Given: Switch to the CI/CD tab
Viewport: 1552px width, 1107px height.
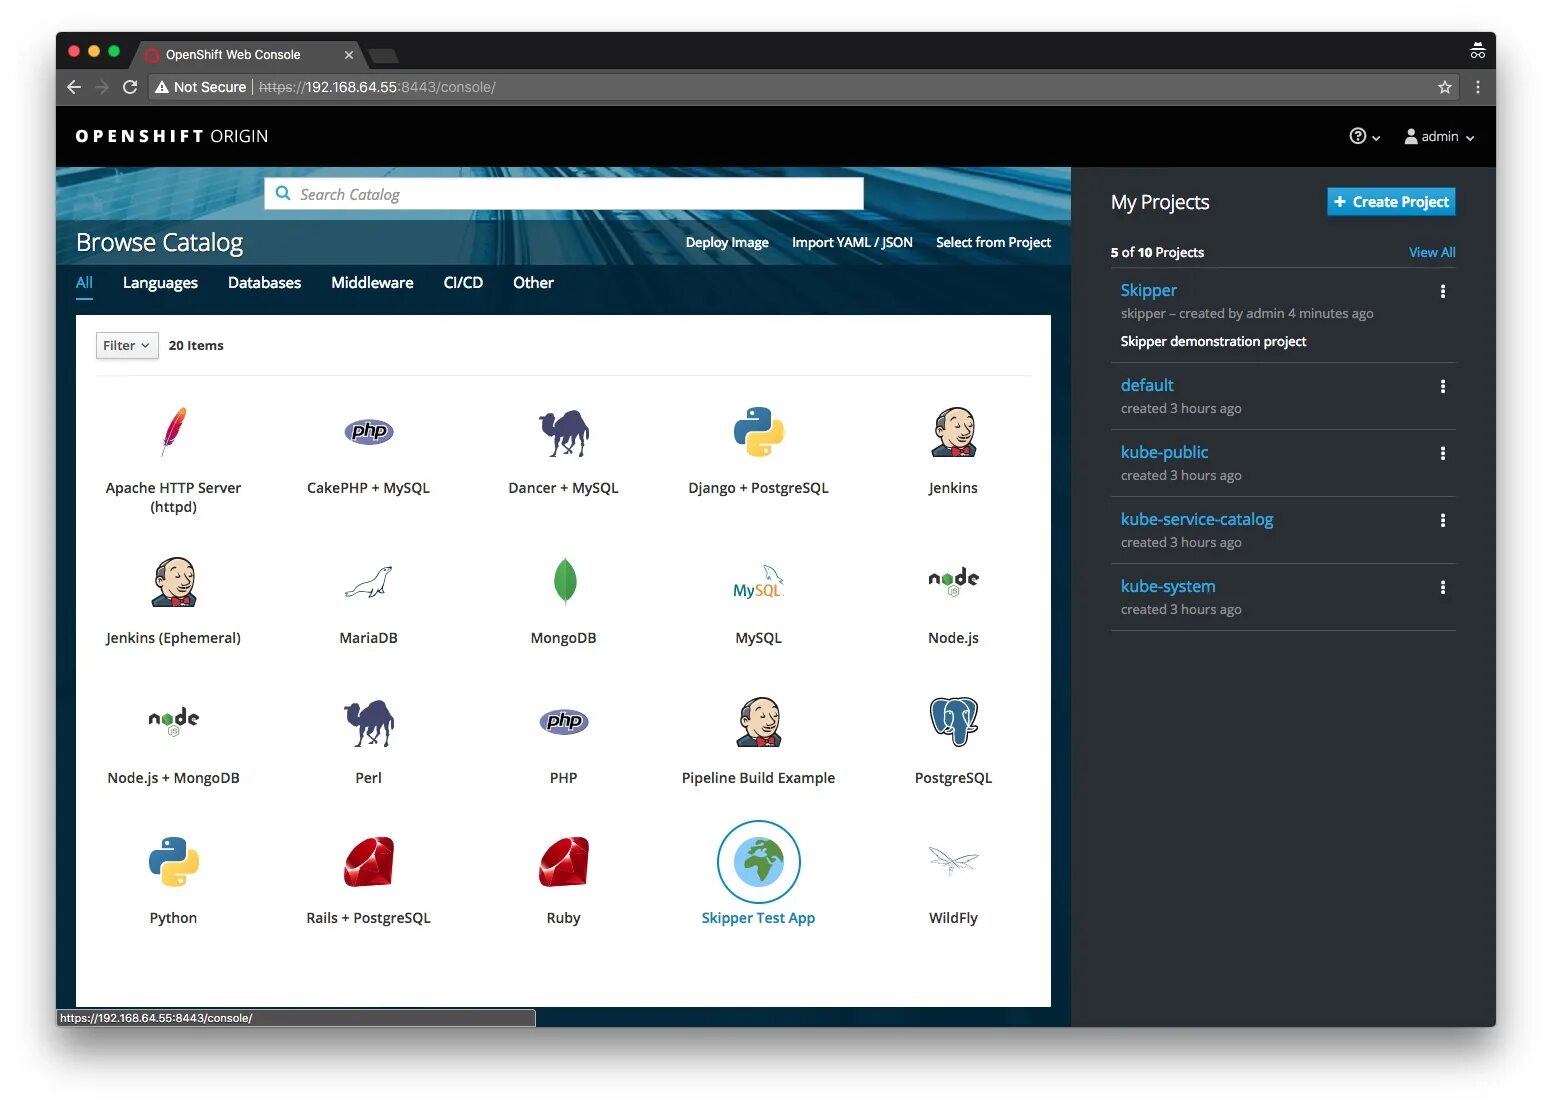Looking at the screenshot, I should tap(463, 283).
